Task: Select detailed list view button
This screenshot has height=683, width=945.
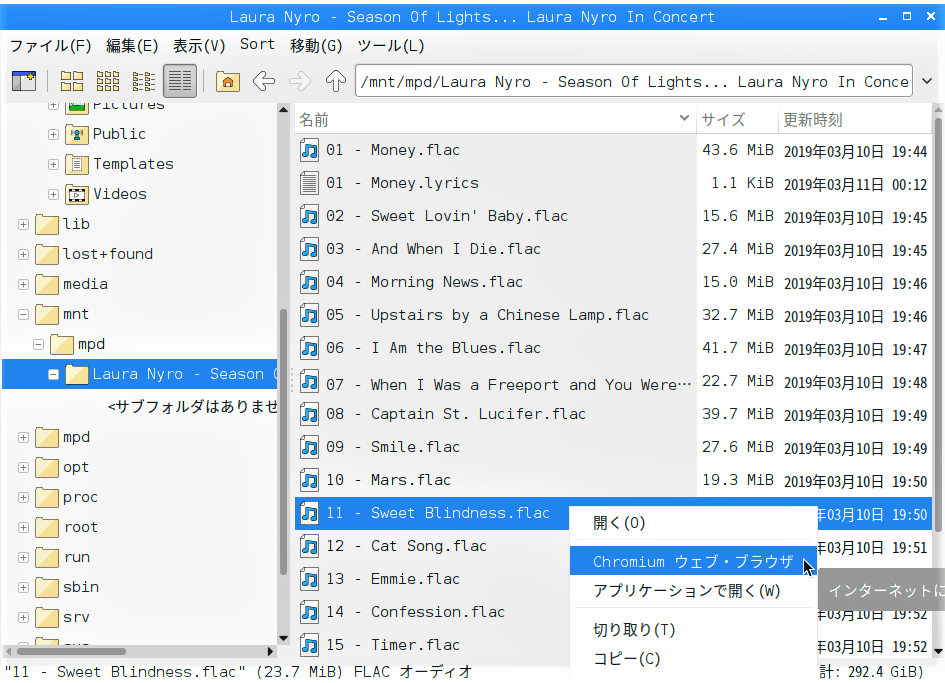Action: tap(180, 81)
